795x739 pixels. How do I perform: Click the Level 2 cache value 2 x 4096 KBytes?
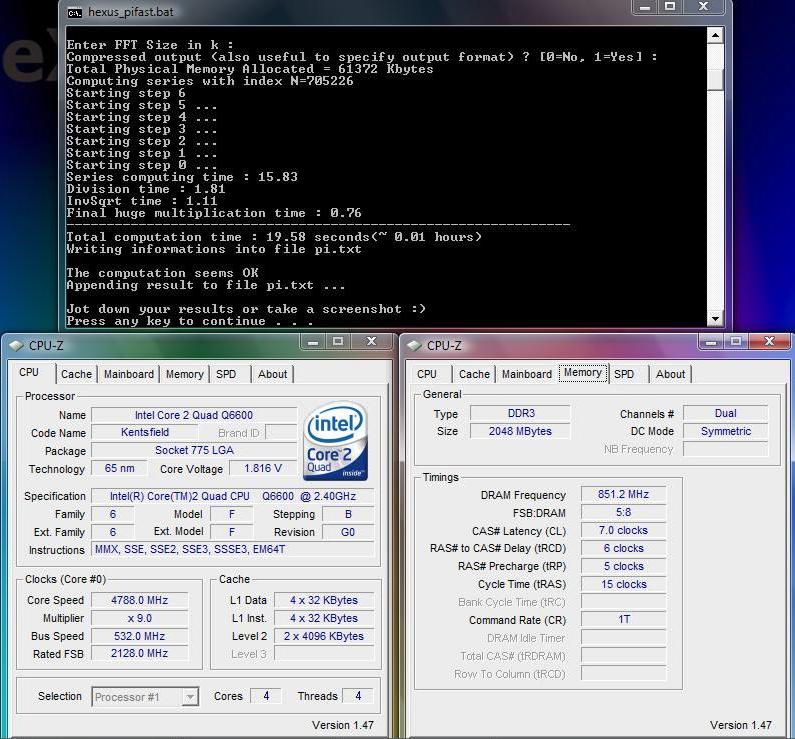pos(324,636)
